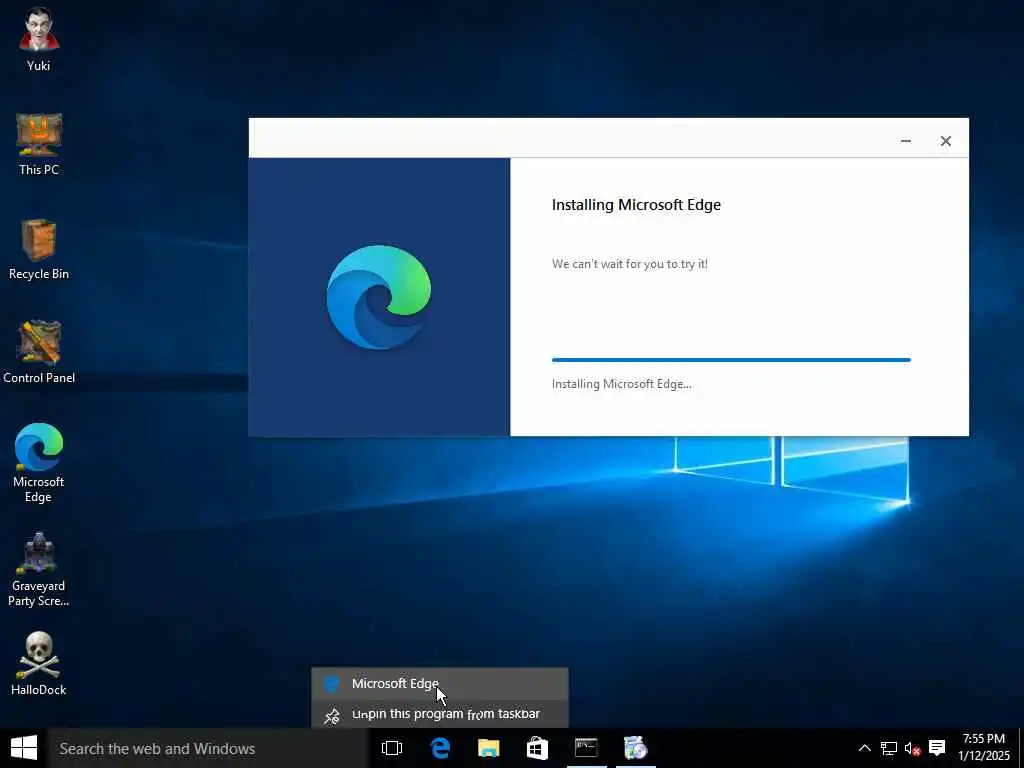This screenshot has height=768, width=1024.
Task: Switch to the command prompt taskbar window
Action: coord(586,748)
